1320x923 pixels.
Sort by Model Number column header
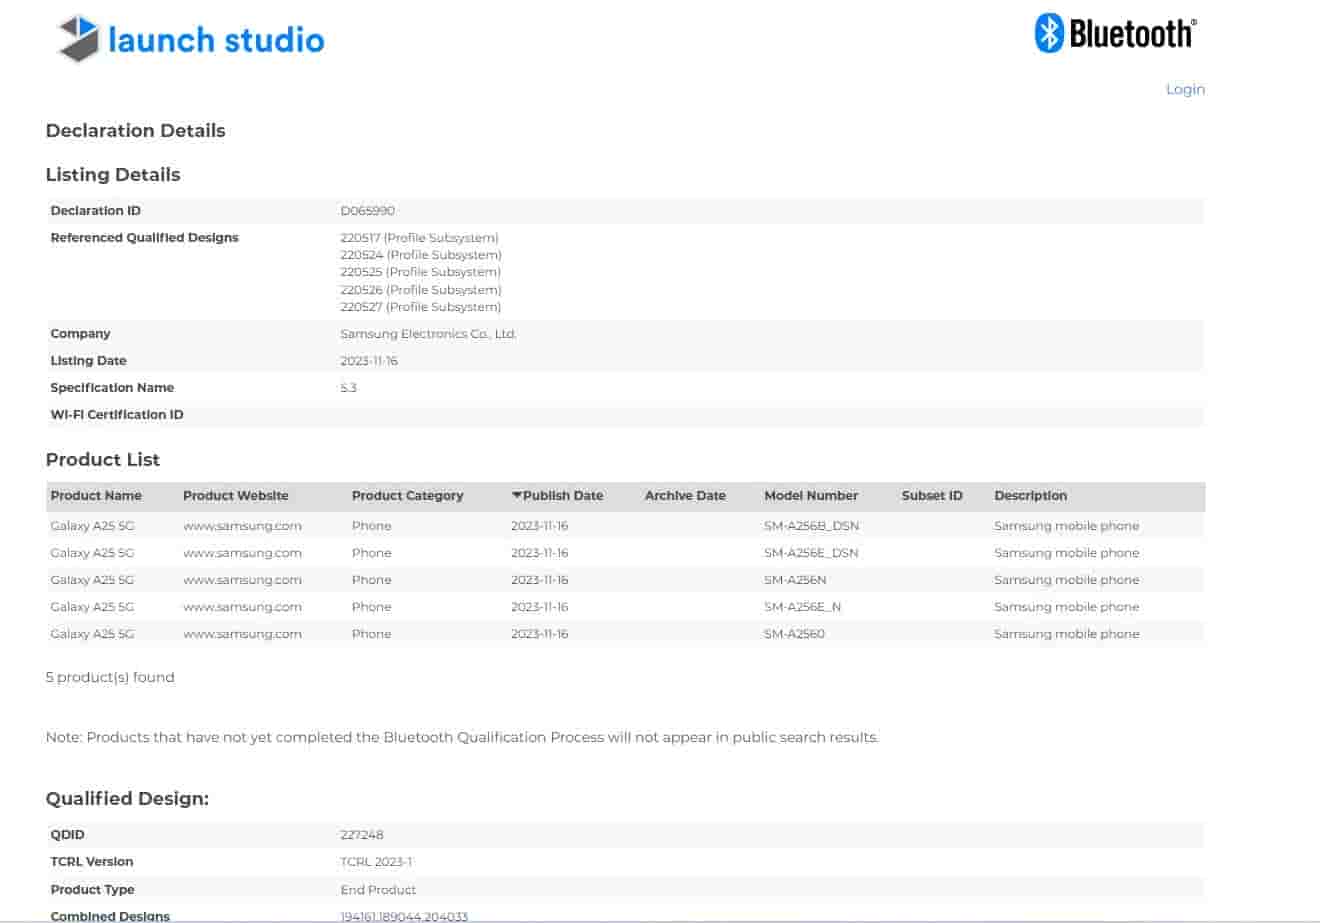pyautogui.click(x=811, y=495)
